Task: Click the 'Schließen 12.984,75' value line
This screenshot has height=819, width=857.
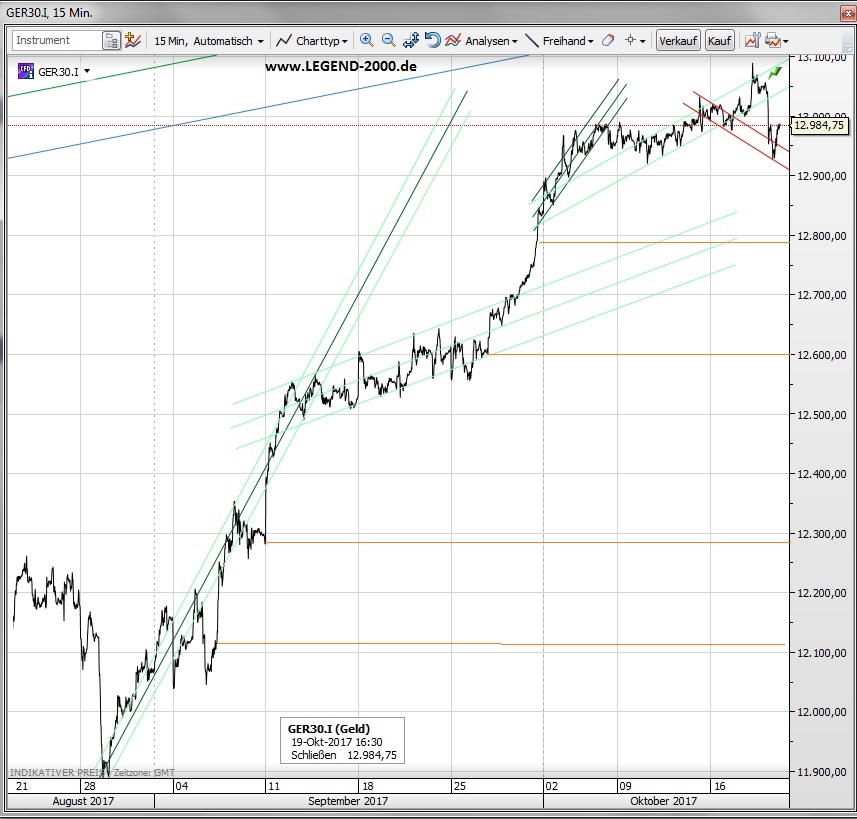Action: click(344, 755)
